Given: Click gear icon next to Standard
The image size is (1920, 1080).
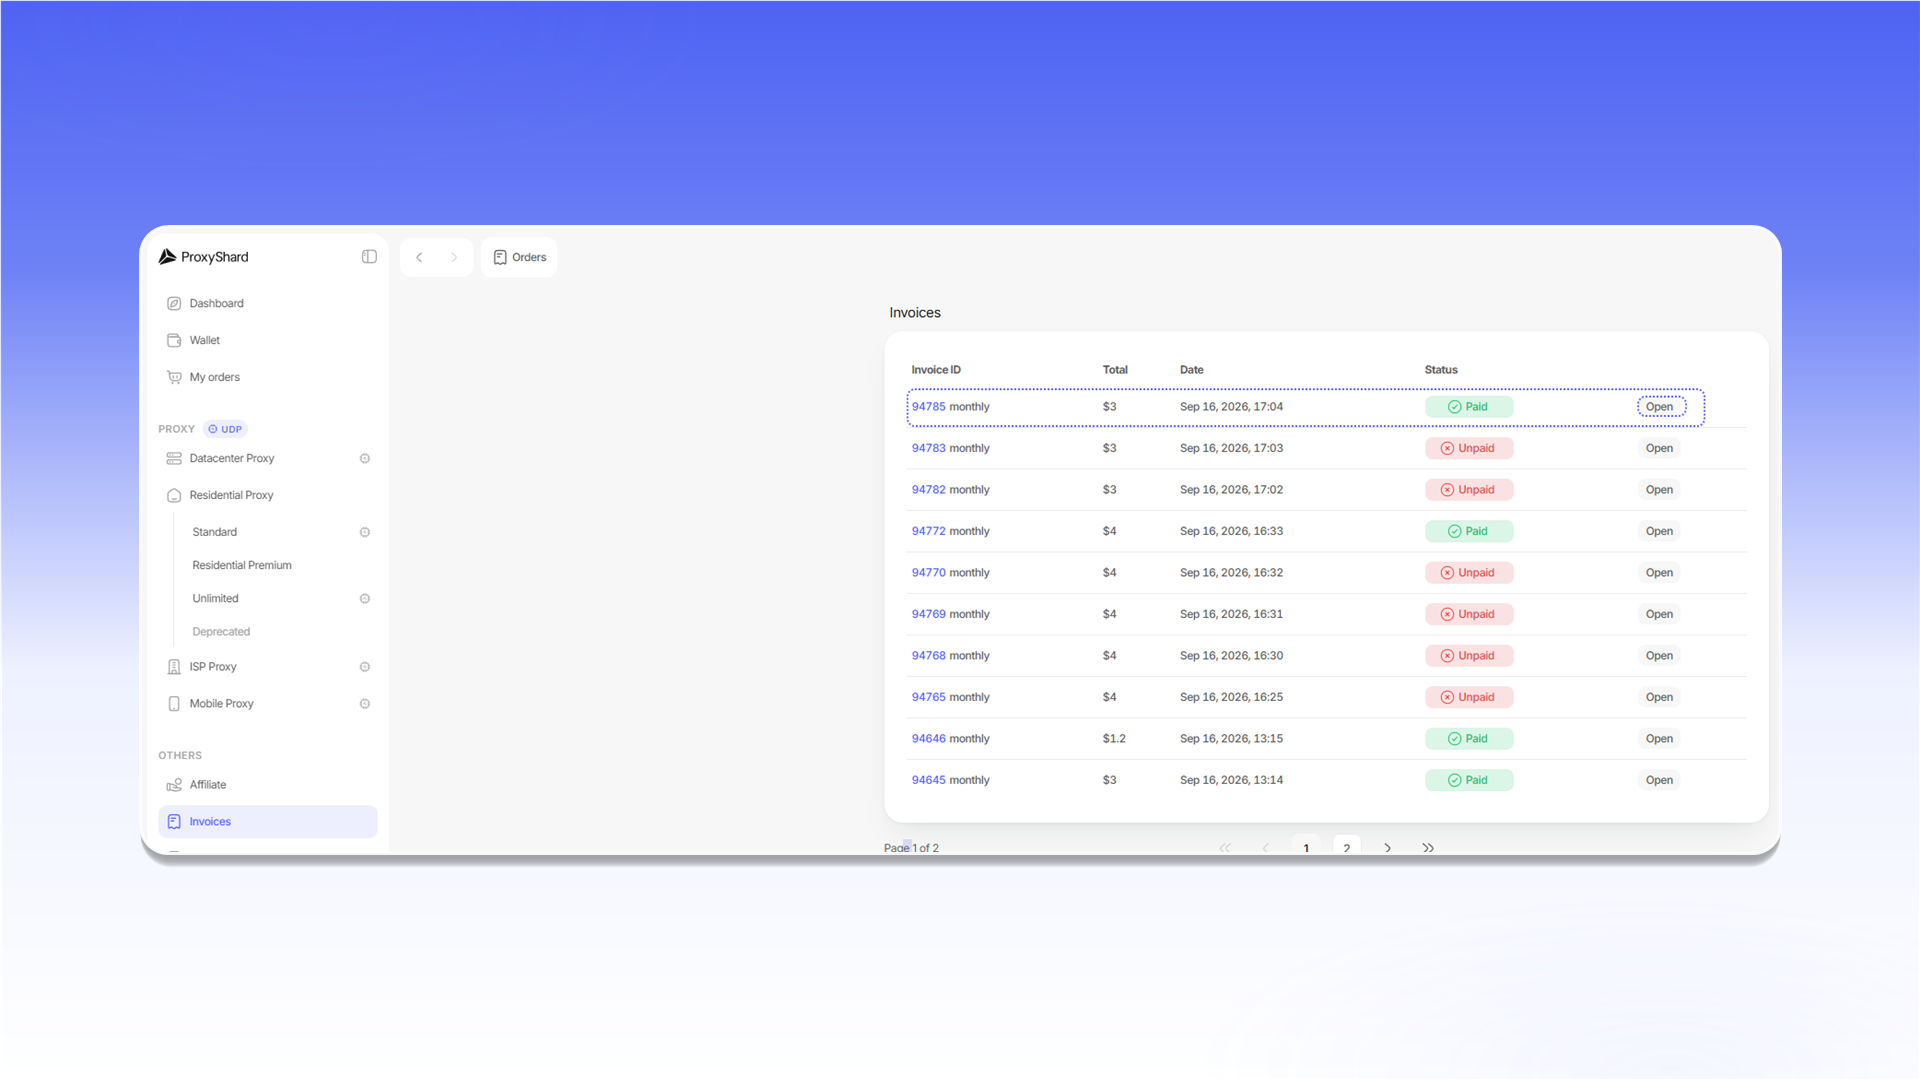Looking at the screenshot, I should point(365,532).
